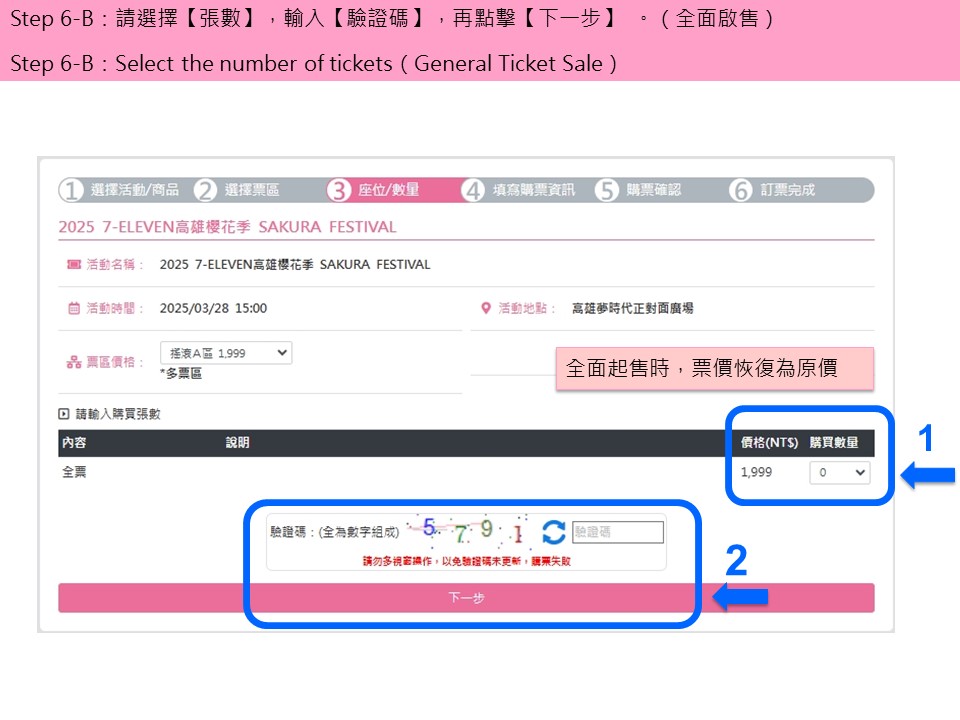Click the pink SAKURA FESTIVAL heading
Viewport: 960px width, 720px height.
(228, 227)
